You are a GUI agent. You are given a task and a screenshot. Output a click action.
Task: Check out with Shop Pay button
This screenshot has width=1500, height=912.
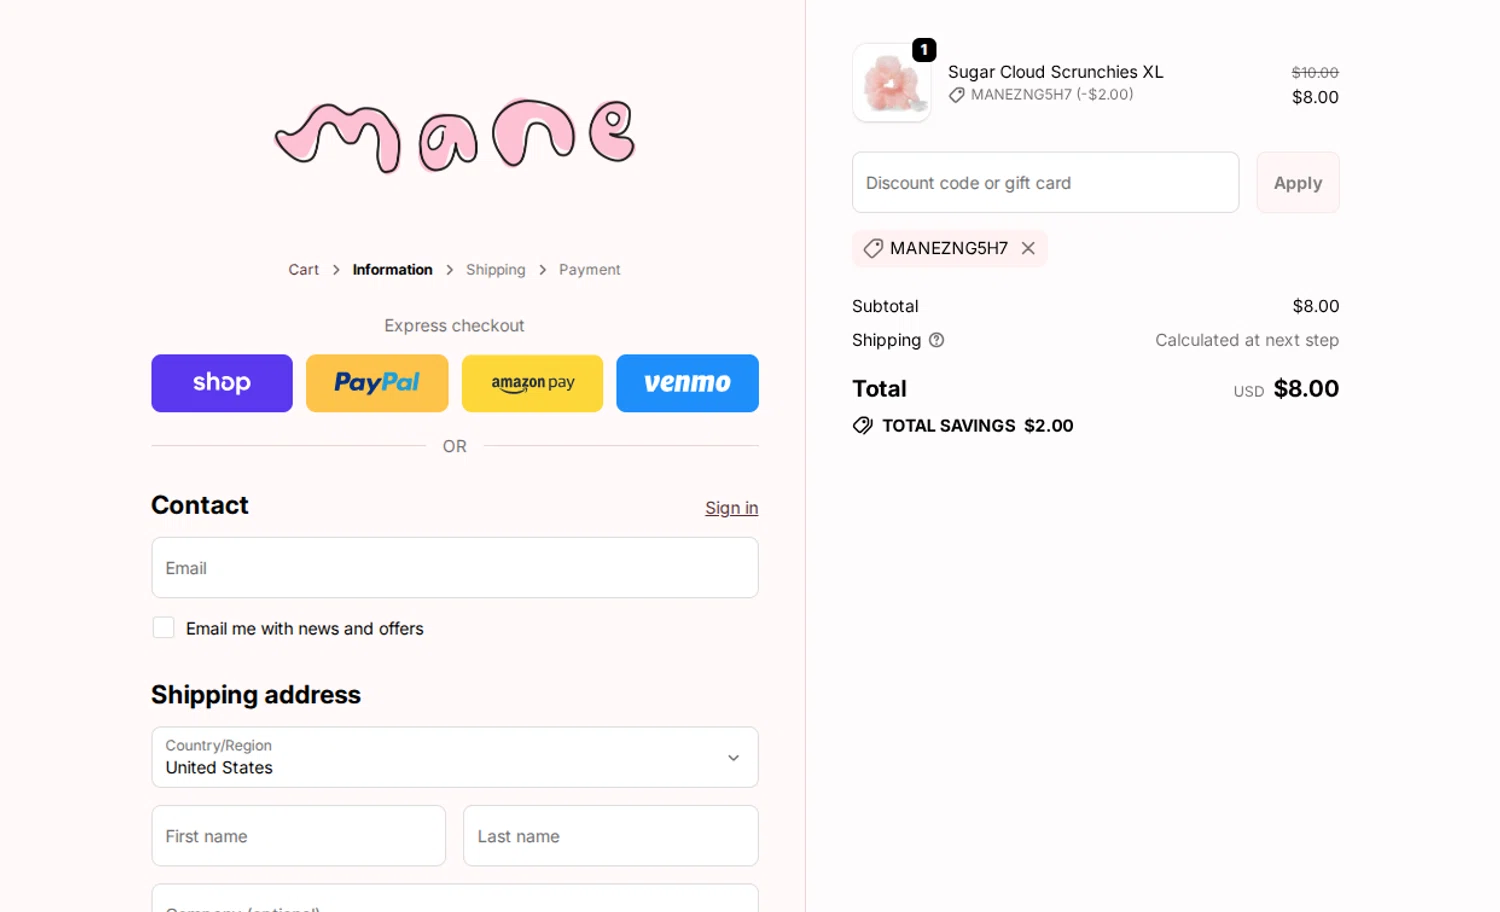[222, 383]
